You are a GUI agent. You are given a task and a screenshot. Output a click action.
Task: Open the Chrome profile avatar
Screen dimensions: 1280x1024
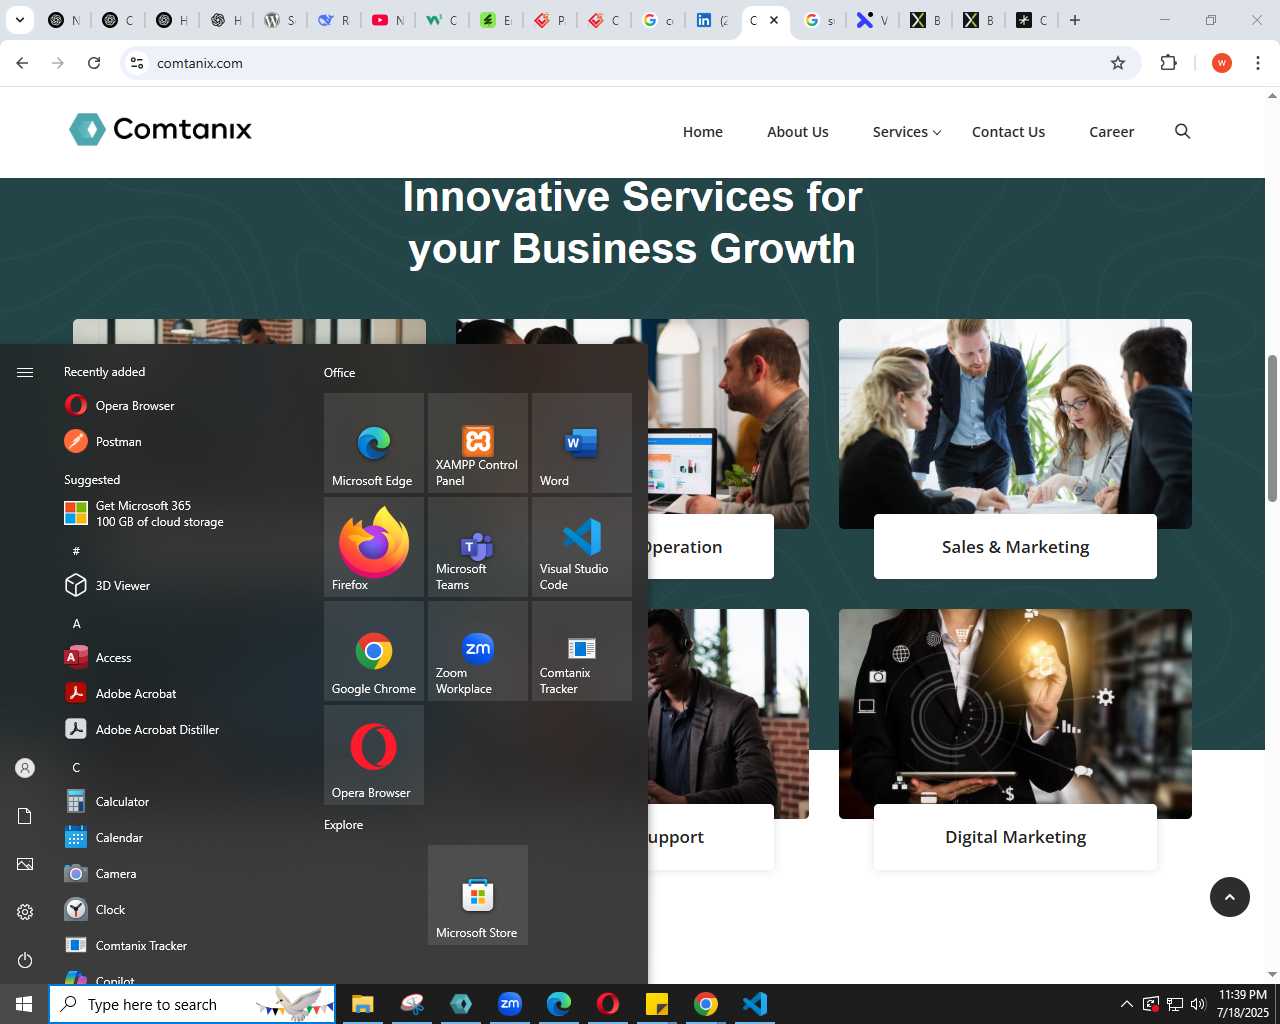tap(1221, 63)
